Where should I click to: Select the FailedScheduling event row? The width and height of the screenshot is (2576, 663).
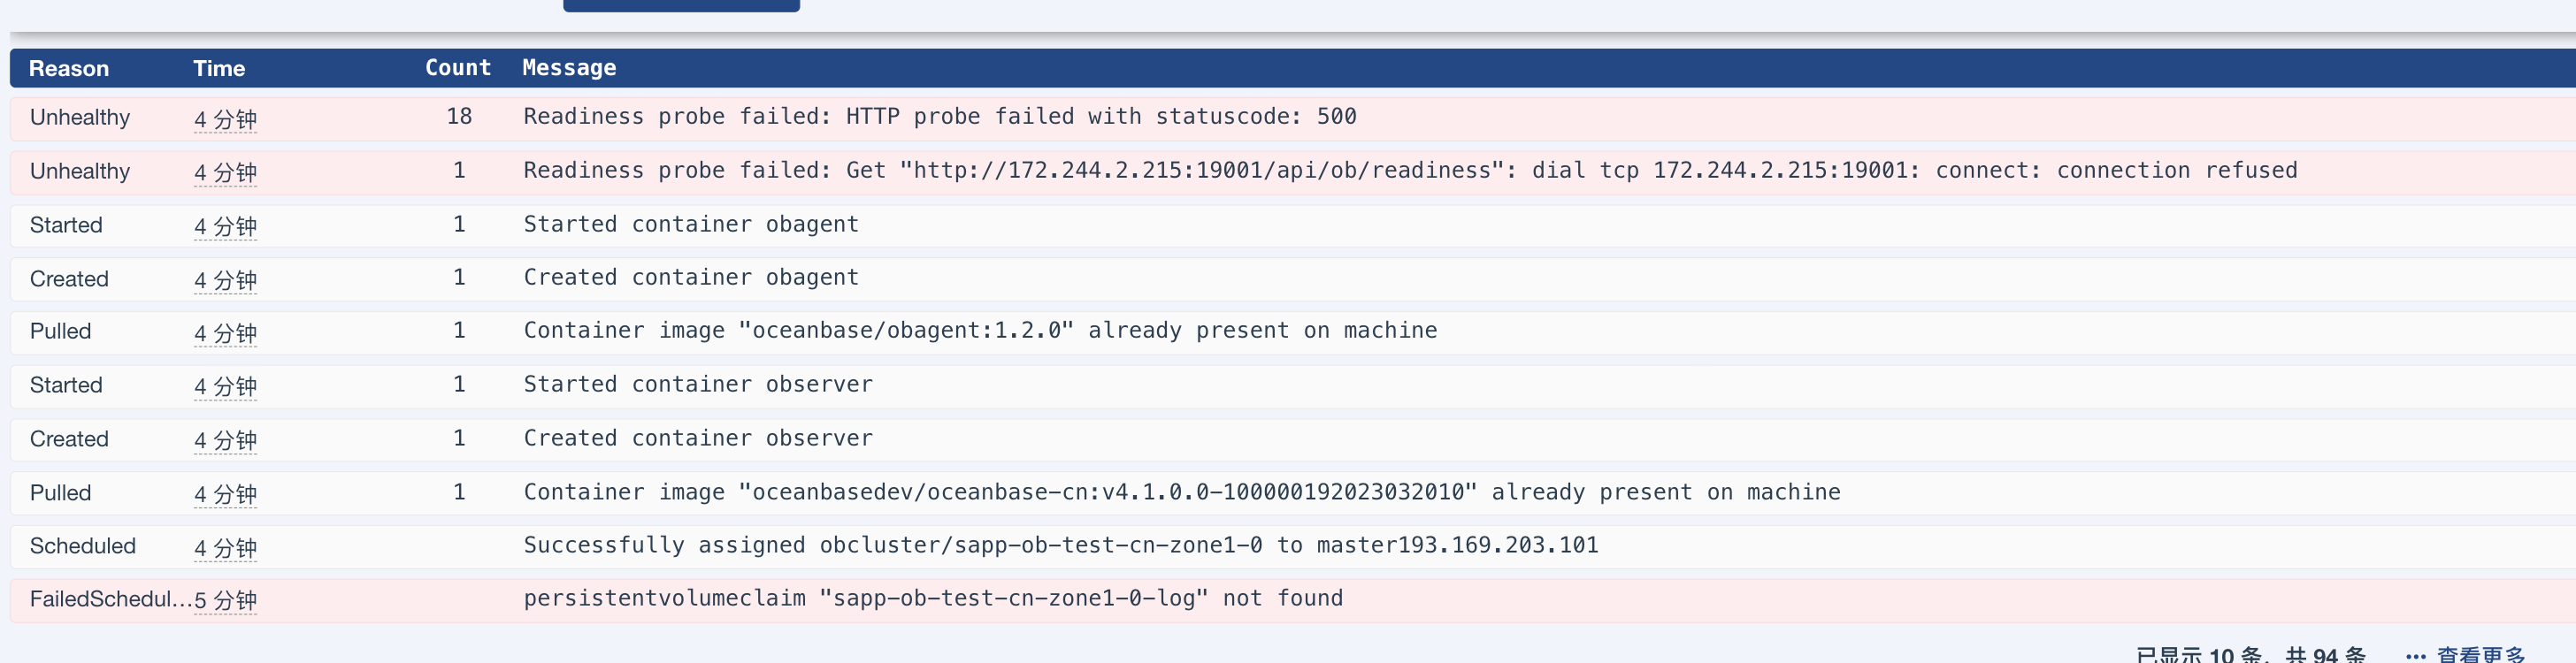[x=1293, y=600]
